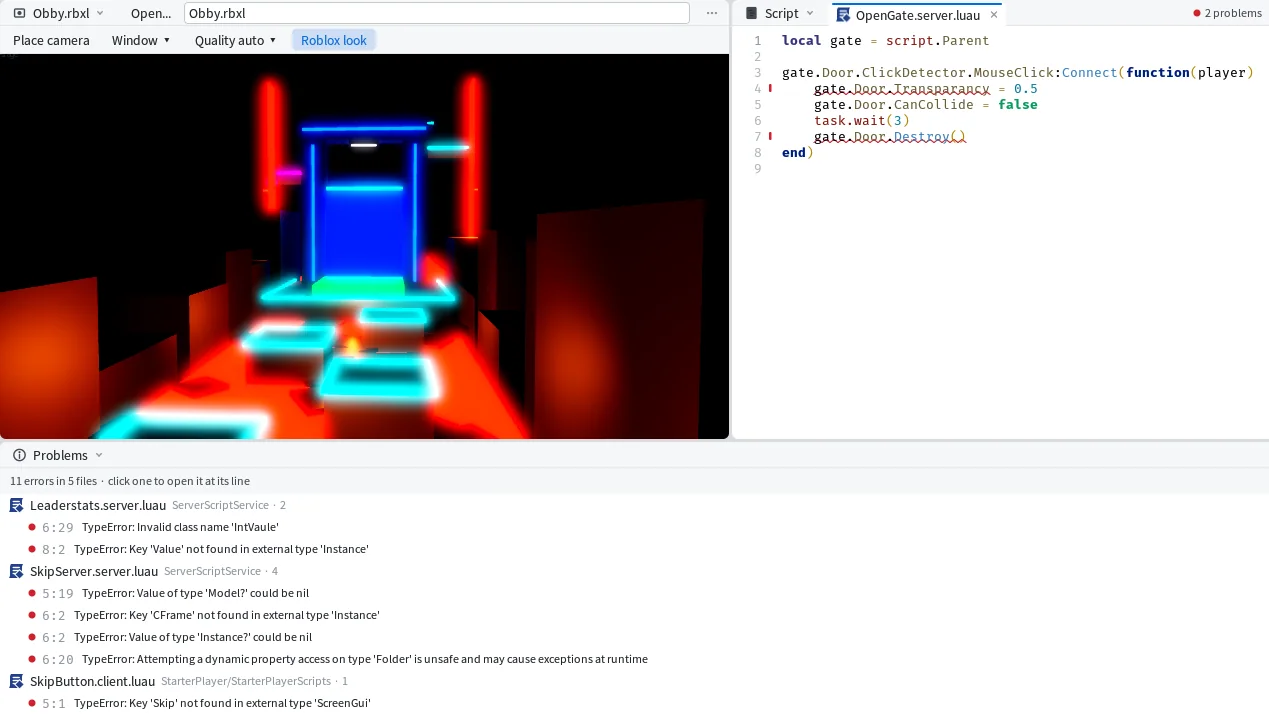Screen dimensions: 1269x714
Task: Toggle the Roblox look rendering mode
Action: point(334,40)
